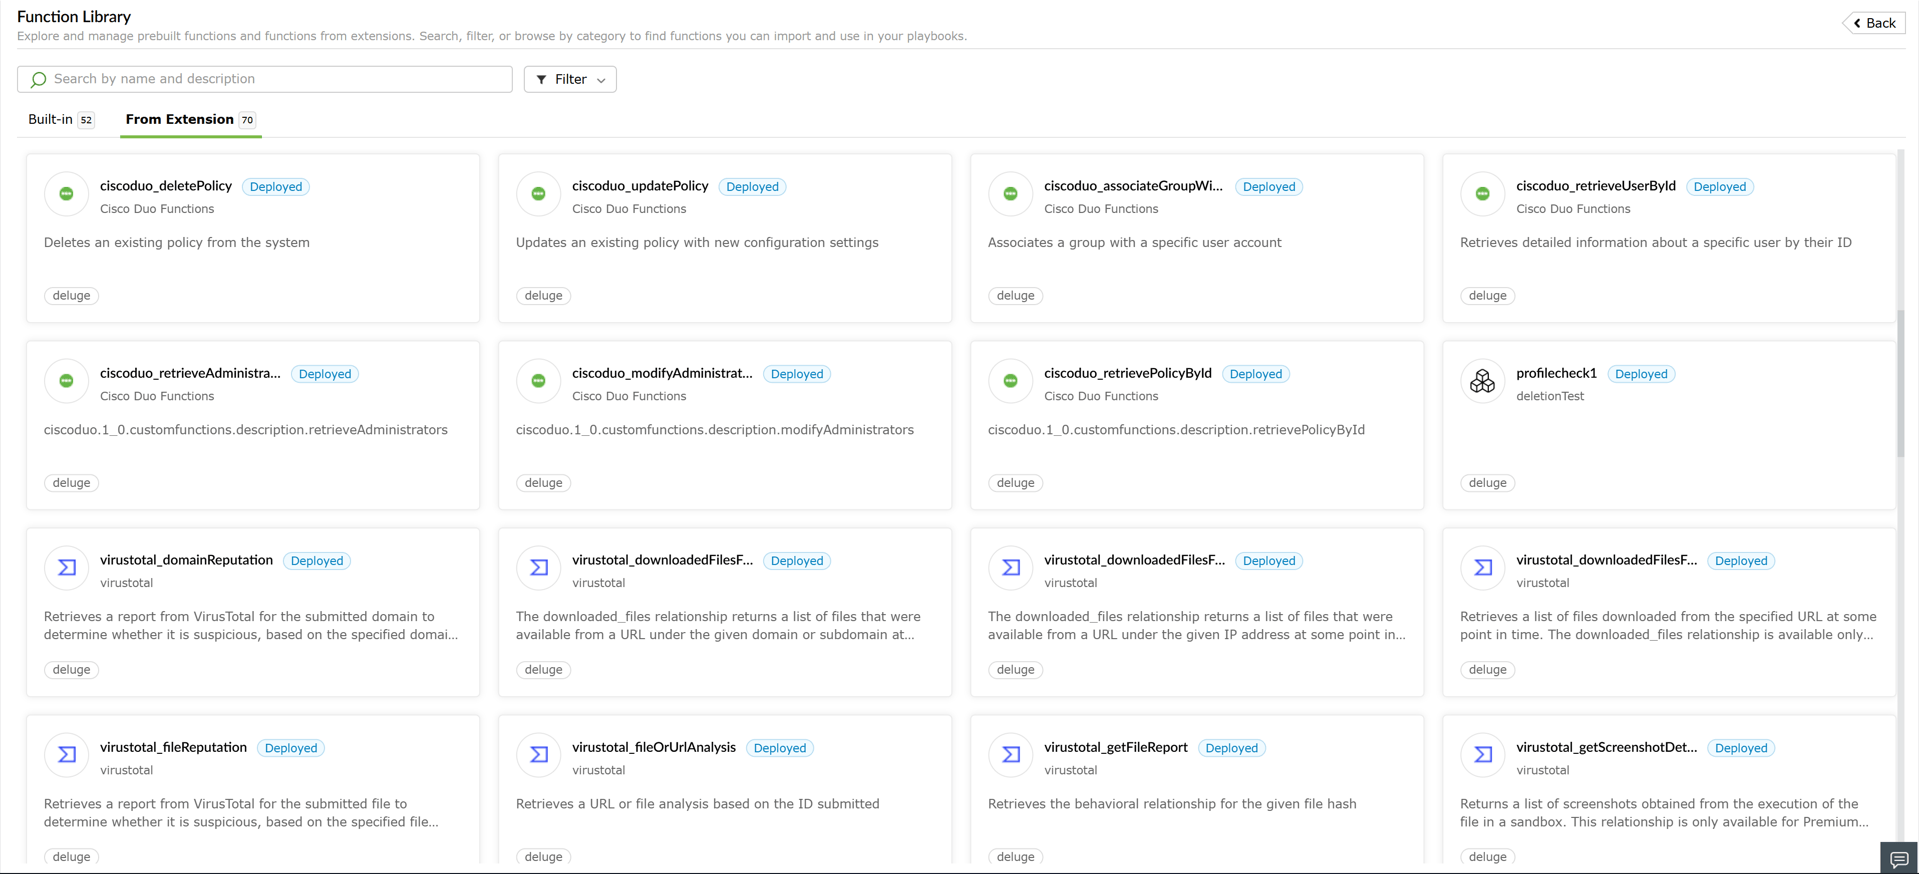The height and width of the screenshot is (874, 1919).
Task: Click the profilecheck1 cubes icon
Action: [1482, 381]
